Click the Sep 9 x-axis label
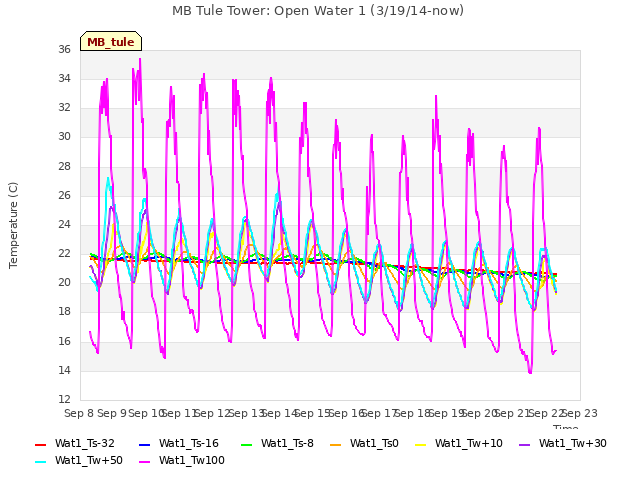 (112, 413)
